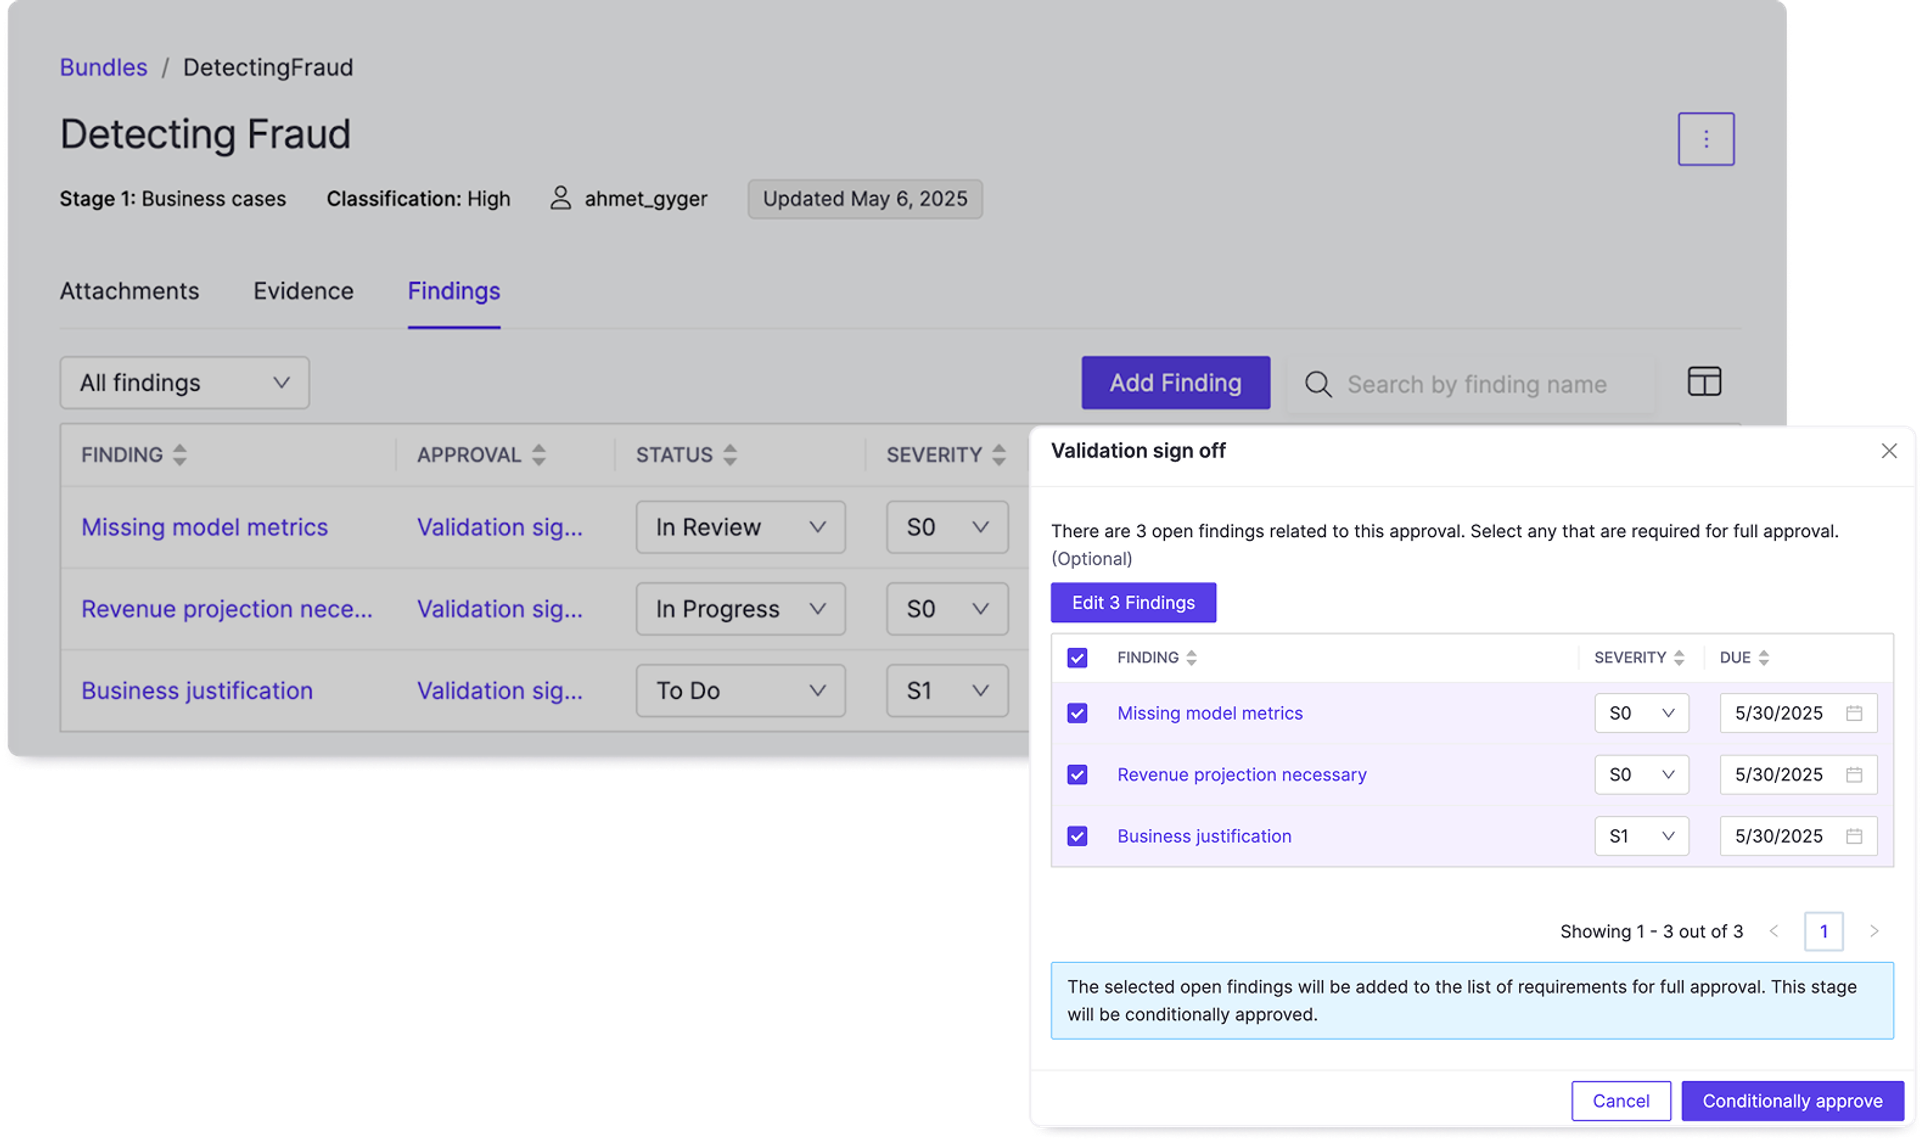1920x1139 pixels.
Task: Open the All findings filter dropdown
Action: click(x=184, y=383)
